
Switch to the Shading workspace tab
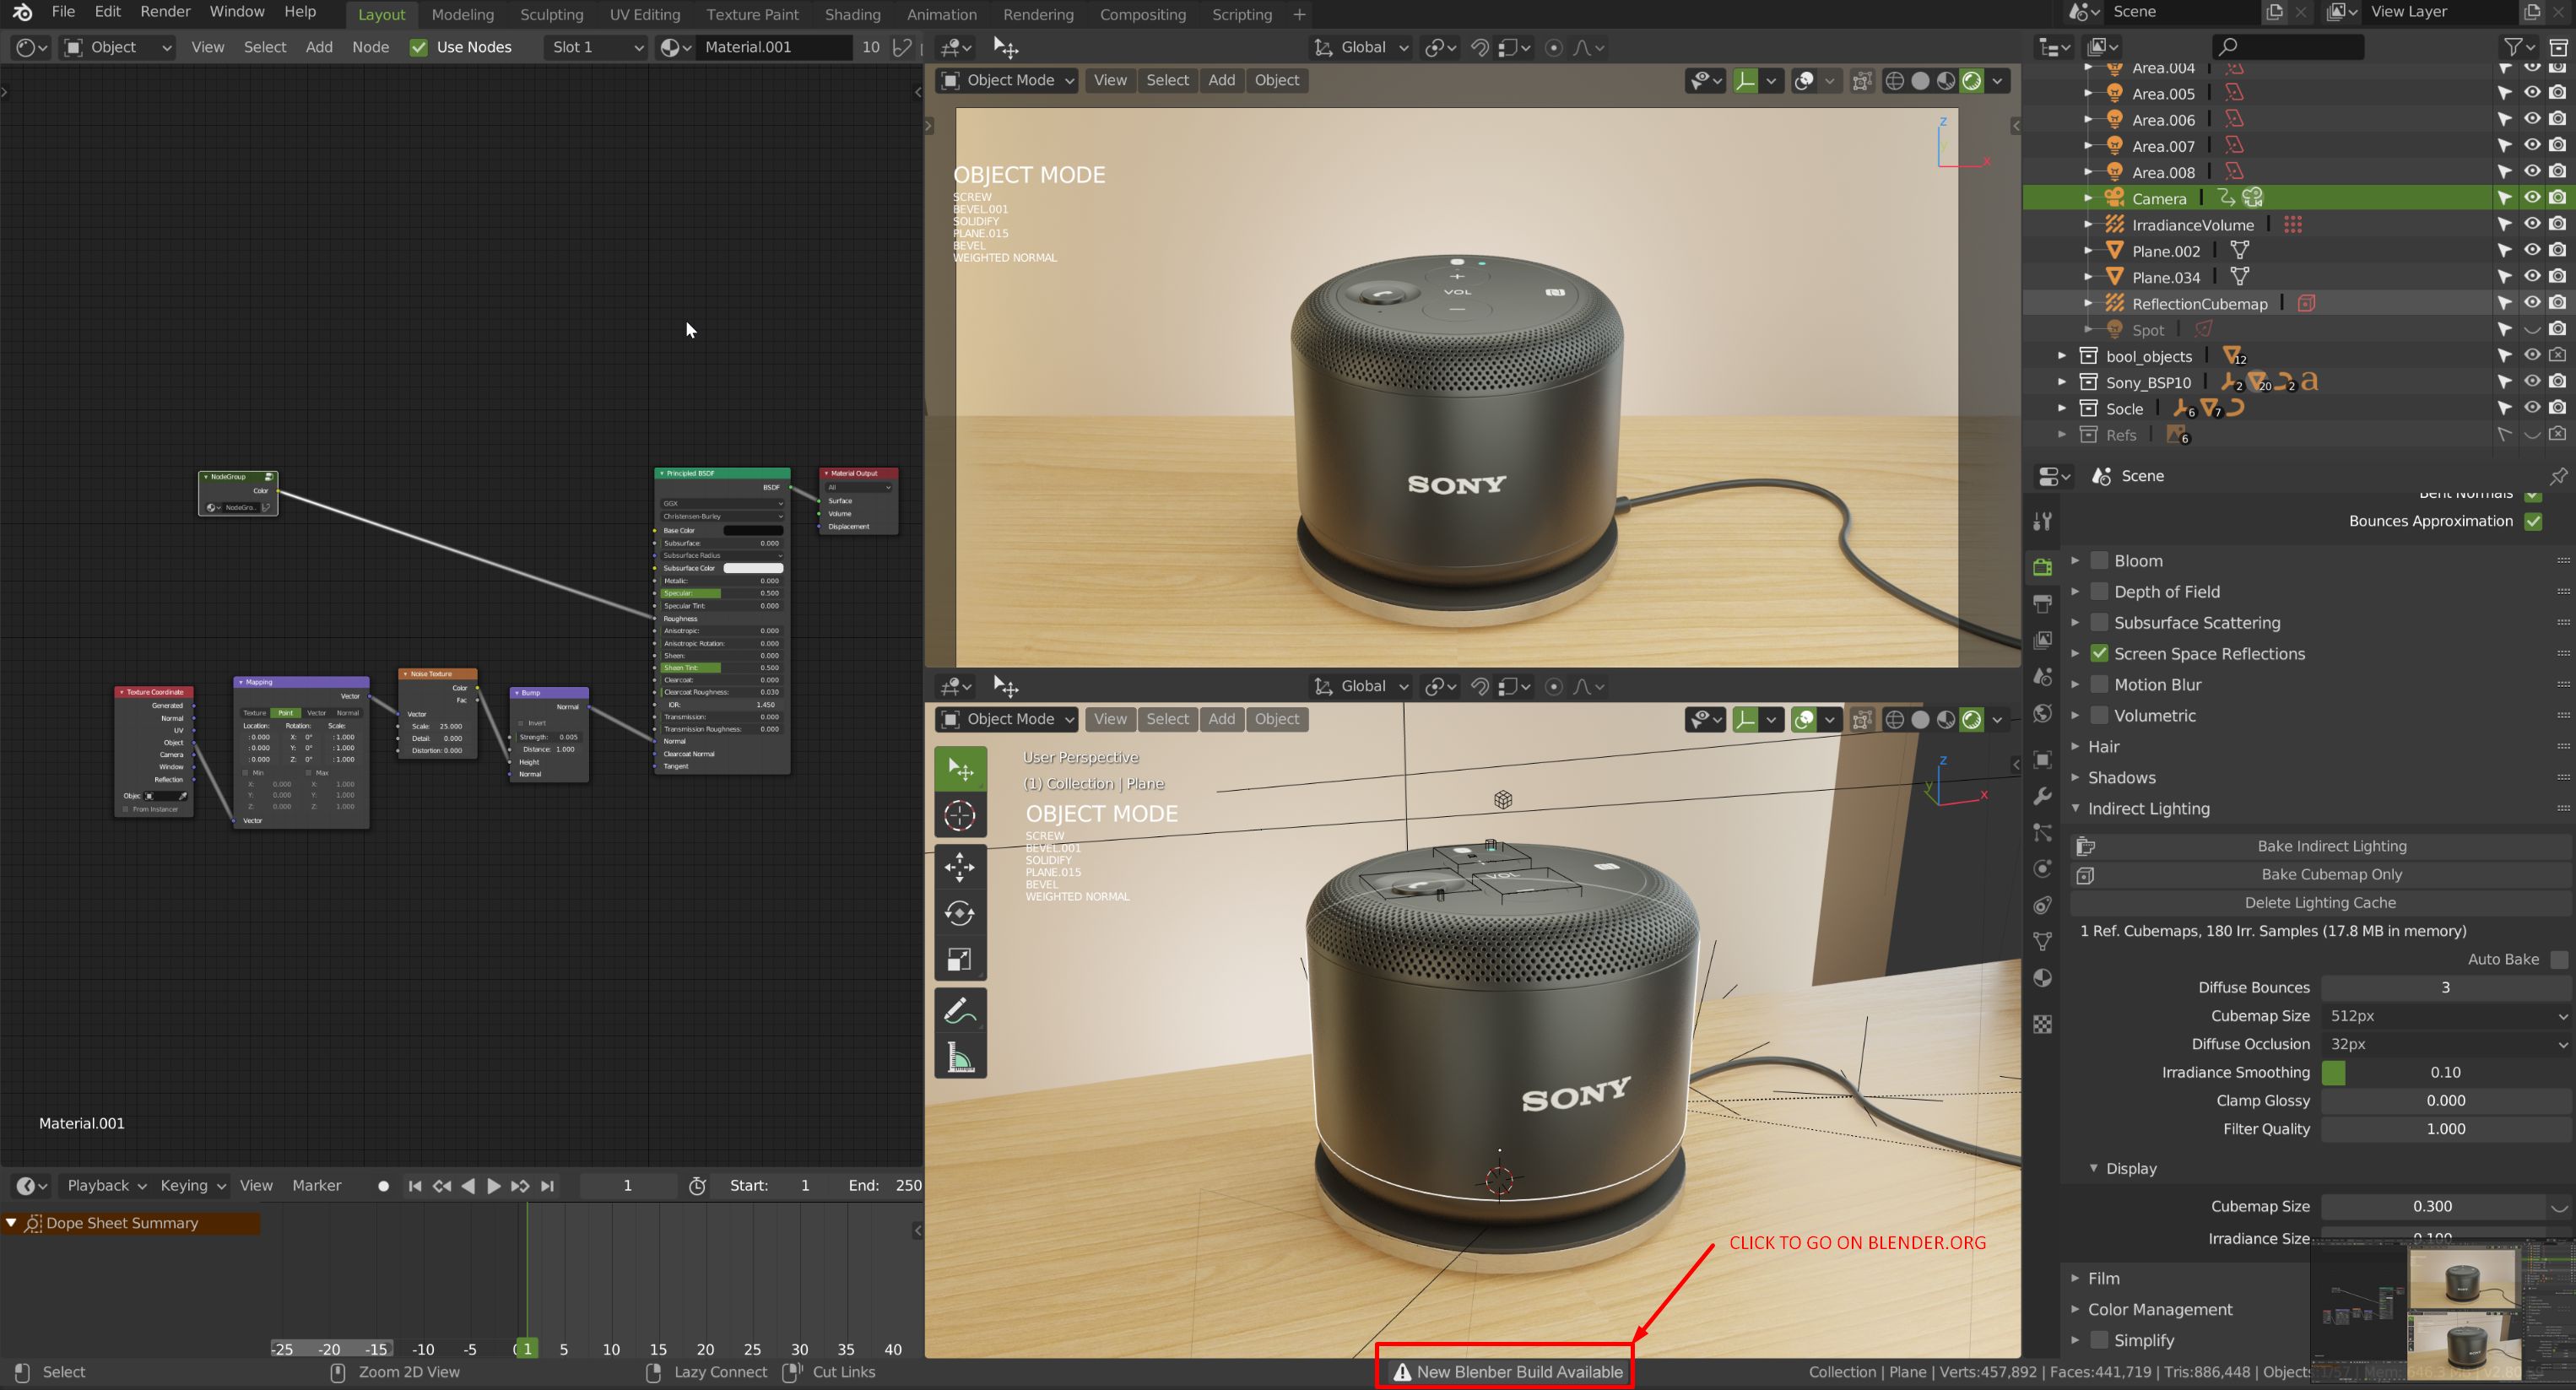[x=852, y=14]
